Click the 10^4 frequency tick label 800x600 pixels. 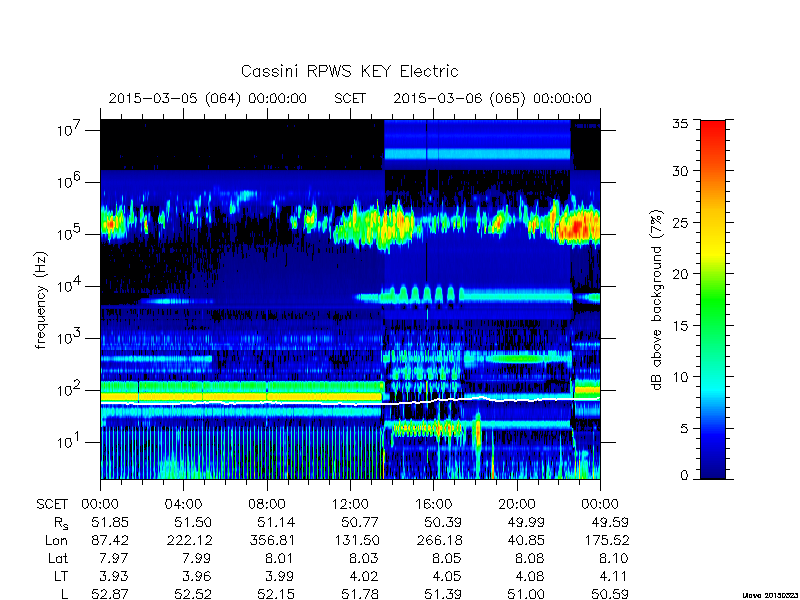(69, 286)
